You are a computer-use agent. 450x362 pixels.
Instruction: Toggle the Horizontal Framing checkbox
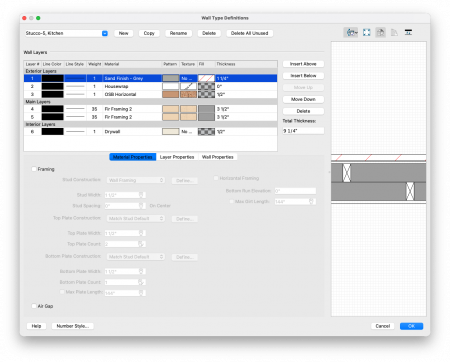click(216, 178)
